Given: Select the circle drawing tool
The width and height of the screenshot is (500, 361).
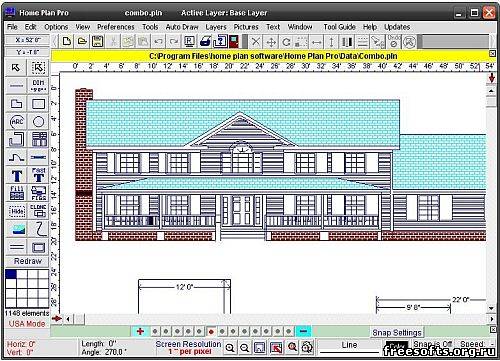Looking at the screenshot, I should coord(38,122).
